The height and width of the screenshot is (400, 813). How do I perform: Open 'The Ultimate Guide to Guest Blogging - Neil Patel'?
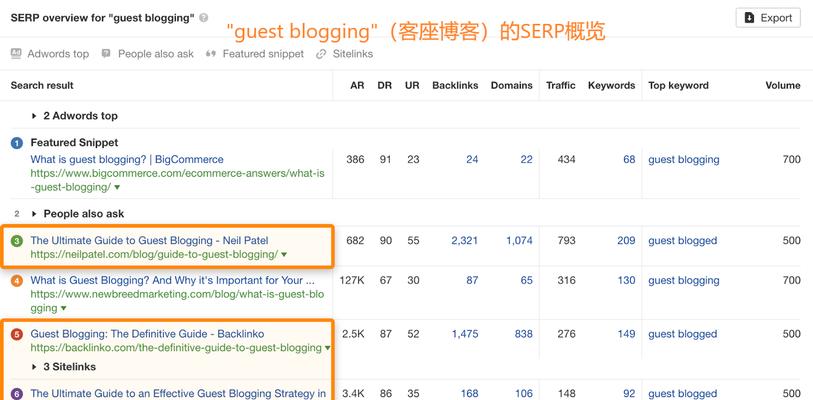pyautogui.click(x=149, y=241)
